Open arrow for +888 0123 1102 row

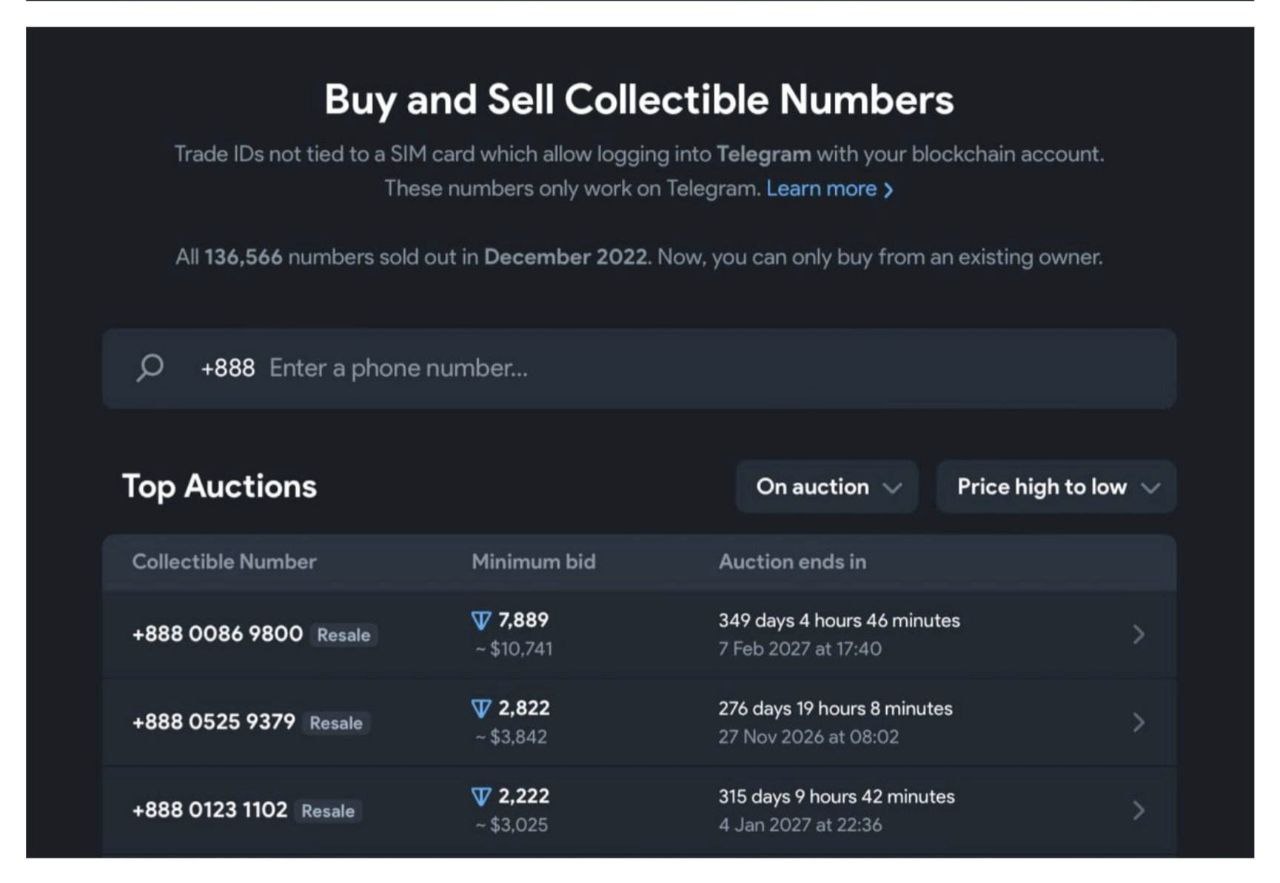tap(1138, 811)
